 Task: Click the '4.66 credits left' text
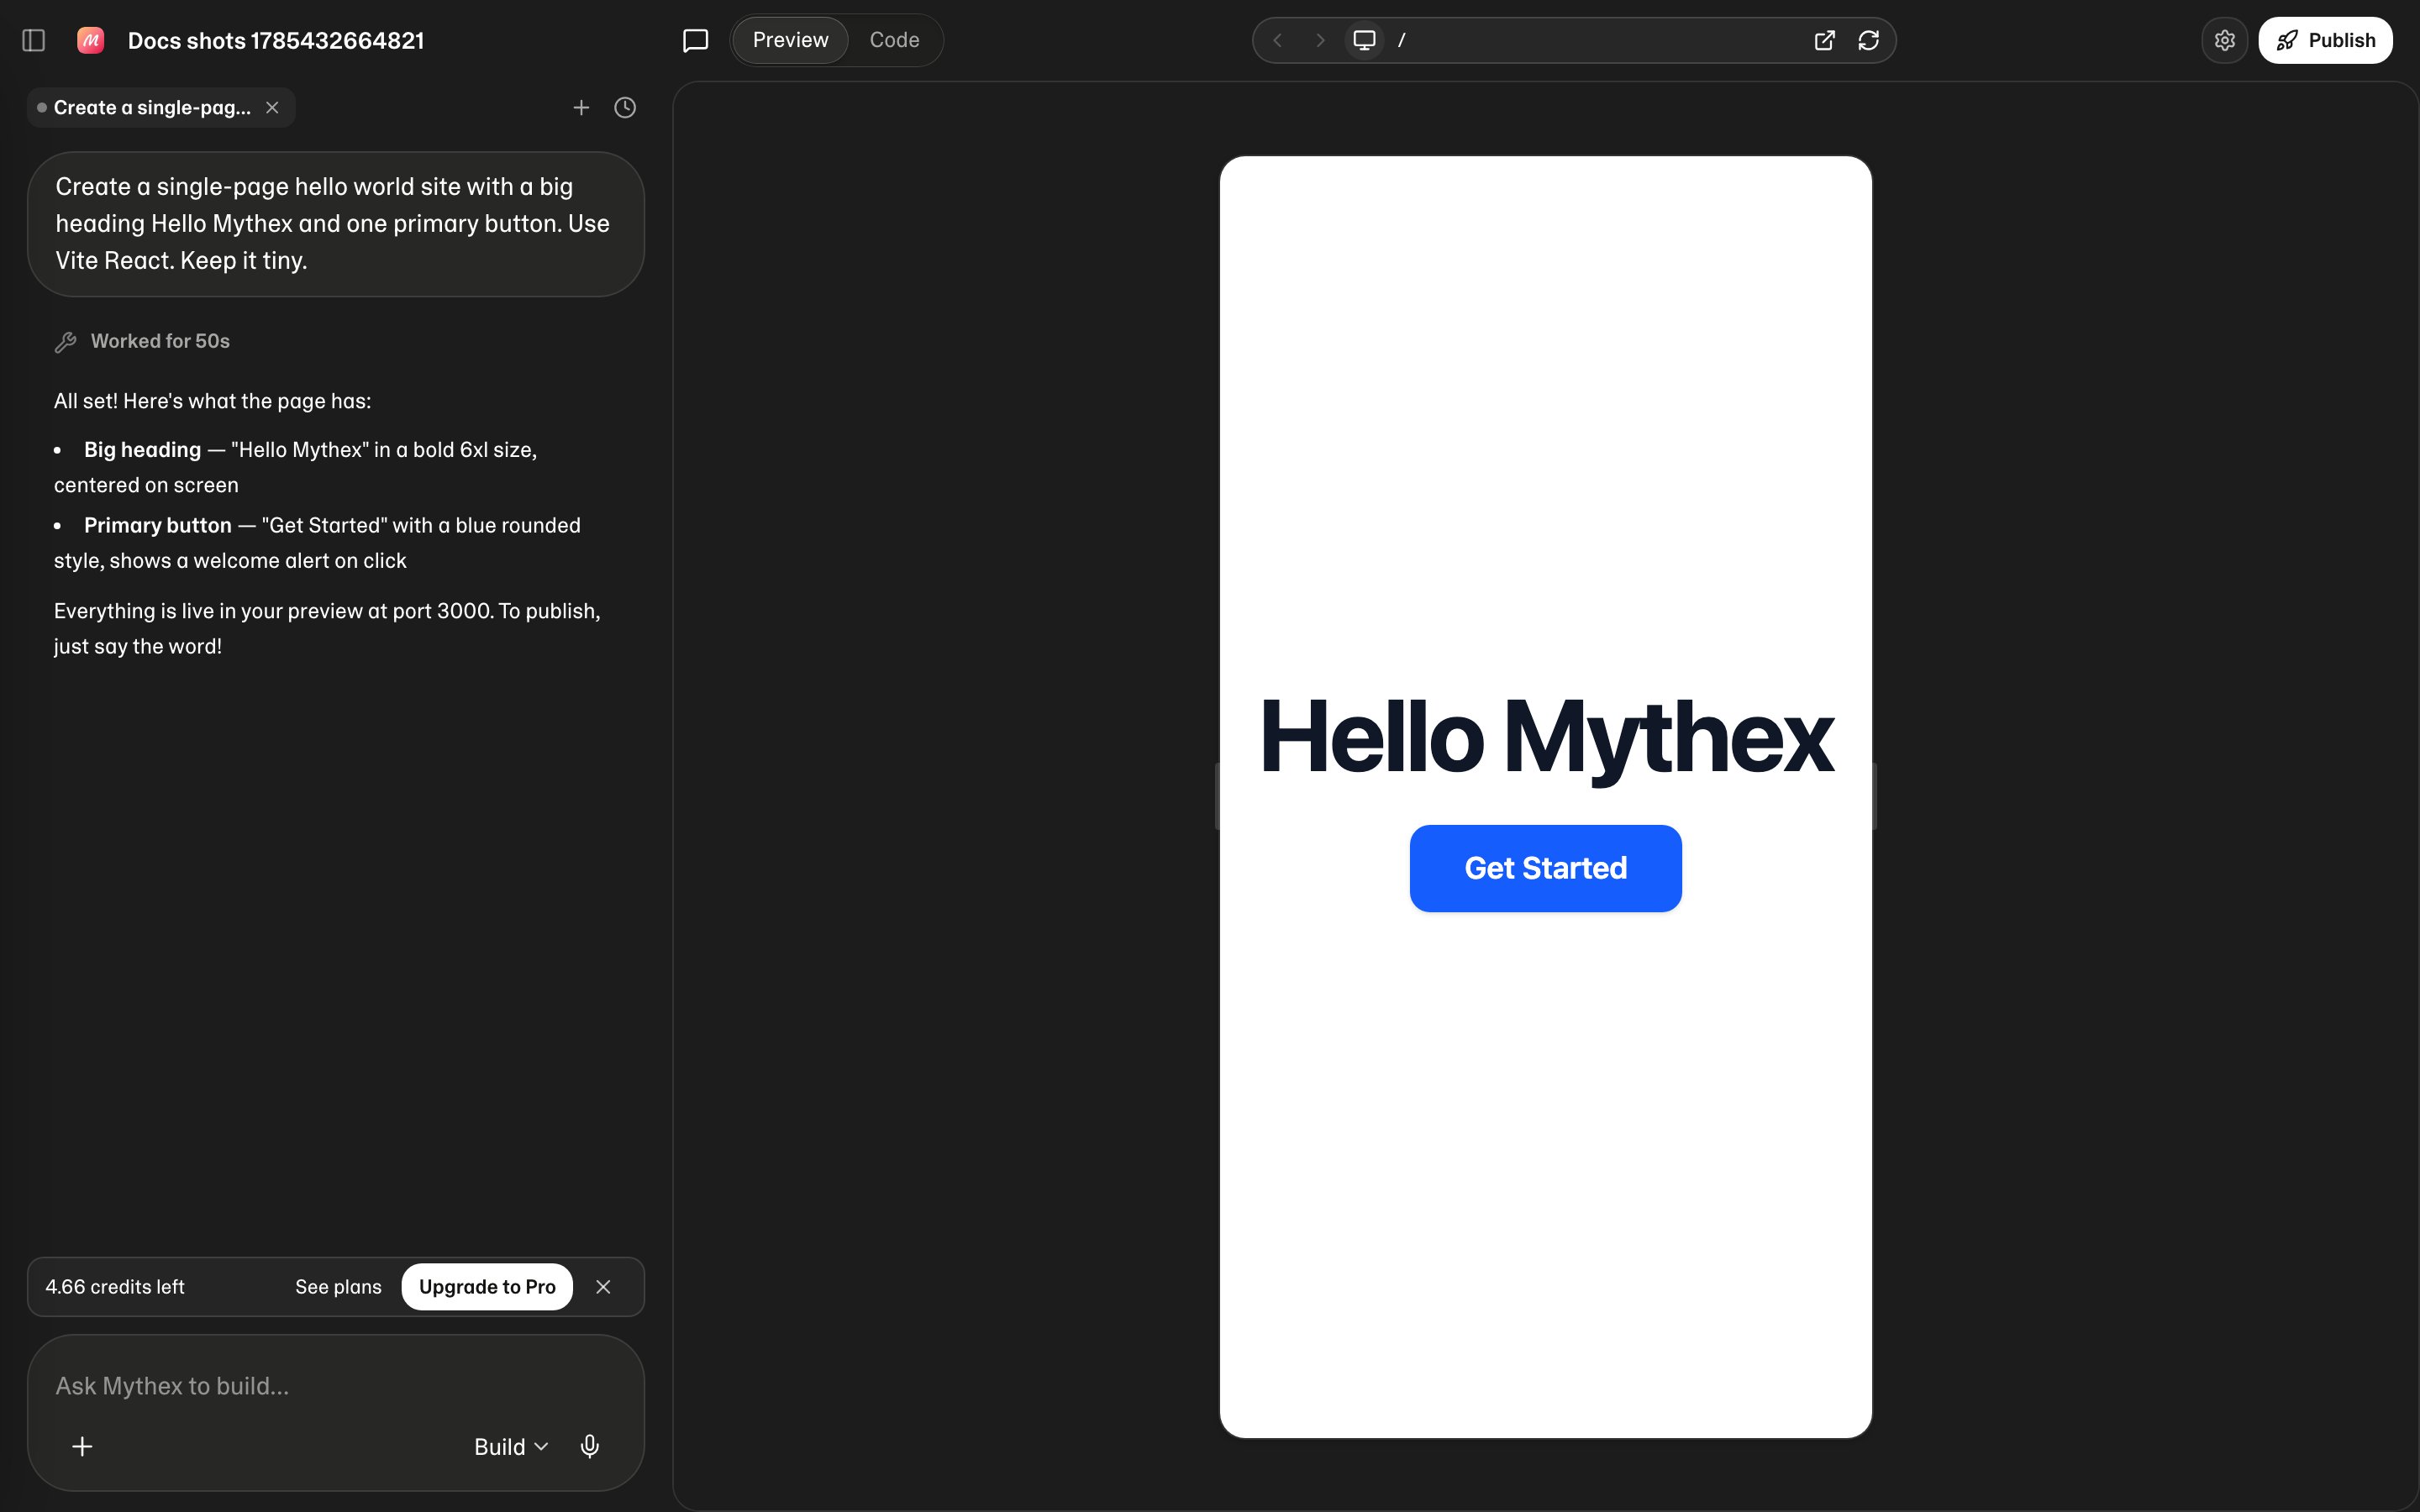(115, 1287)
